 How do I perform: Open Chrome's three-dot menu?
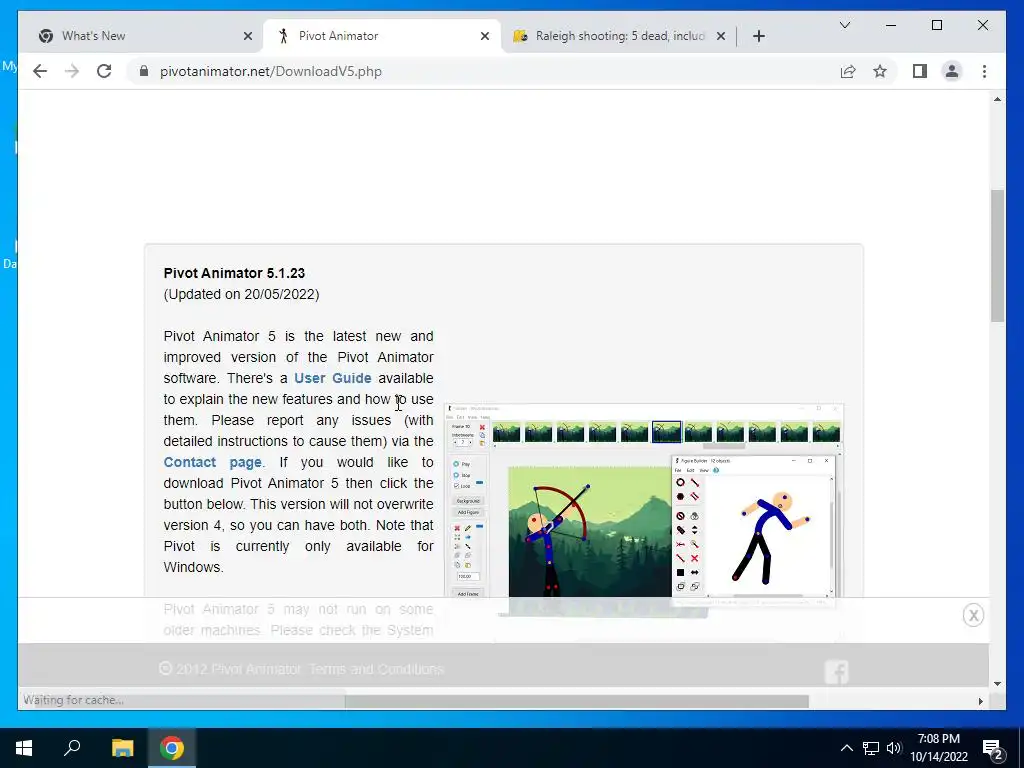click(x=984, y=71)
